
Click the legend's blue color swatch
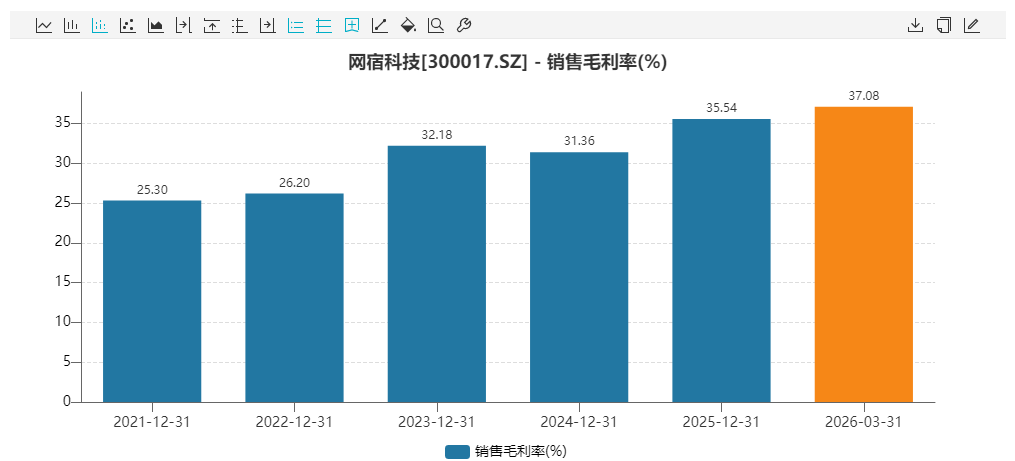[457, 452]
